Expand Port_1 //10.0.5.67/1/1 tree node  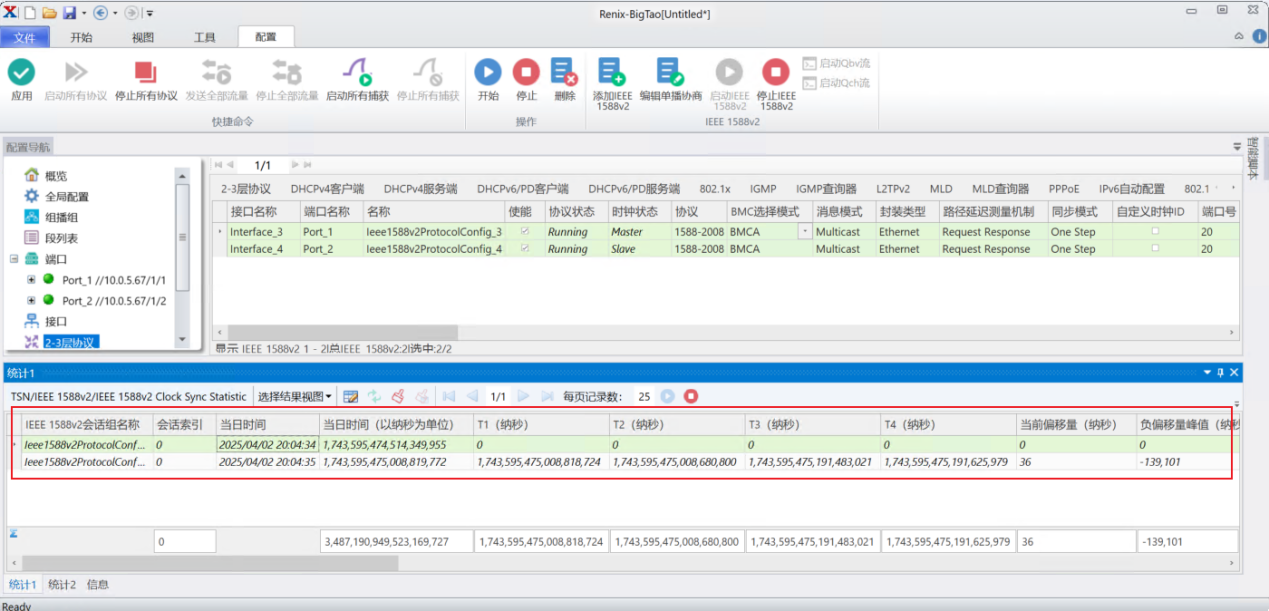tap(30, 280)
